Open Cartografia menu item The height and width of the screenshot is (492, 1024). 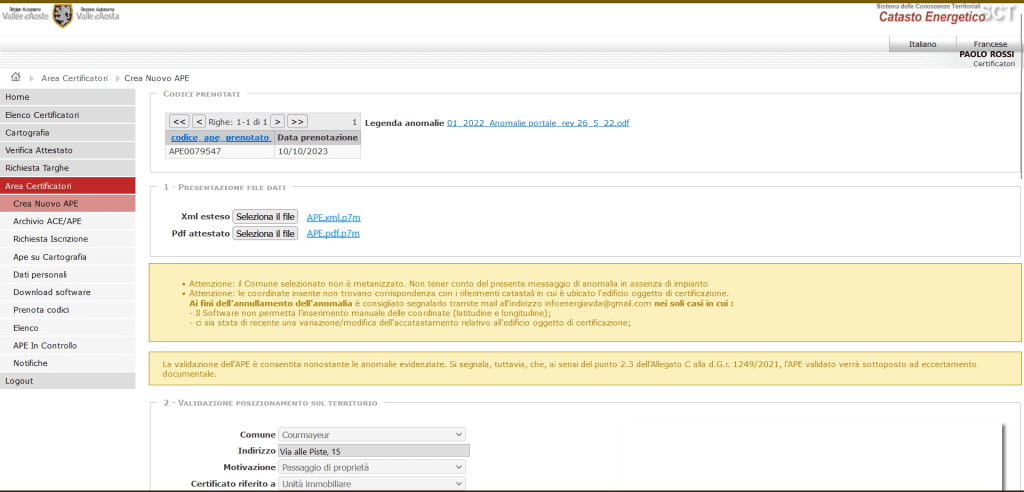click(x=68, y=133)
